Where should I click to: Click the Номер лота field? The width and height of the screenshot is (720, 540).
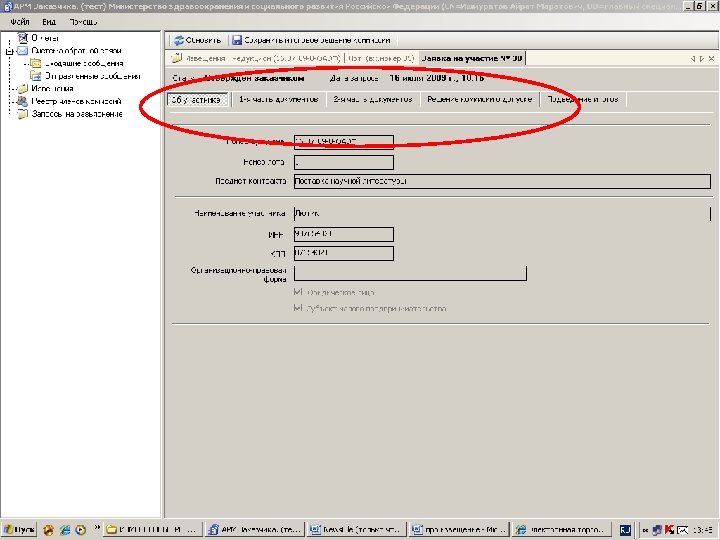click(343, 162)
